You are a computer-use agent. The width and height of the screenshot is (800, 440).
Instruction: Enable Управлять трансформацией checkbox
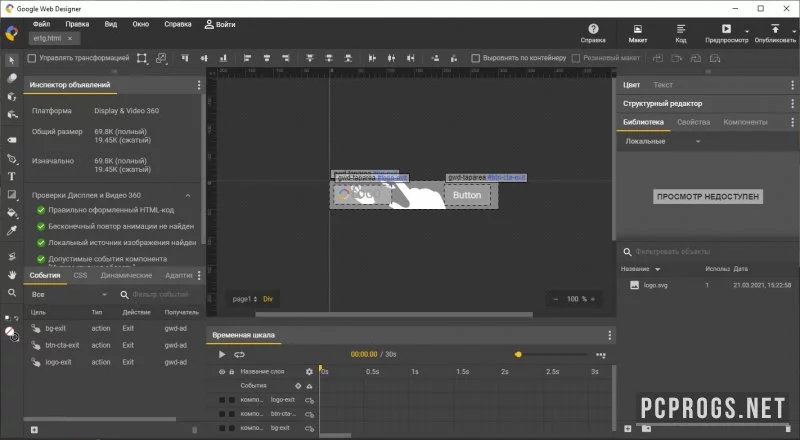pos(32,58)
